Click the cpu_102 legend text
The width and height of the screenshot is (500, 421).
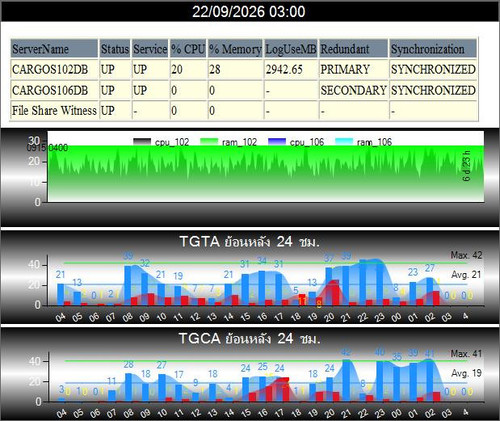(172, 142)
